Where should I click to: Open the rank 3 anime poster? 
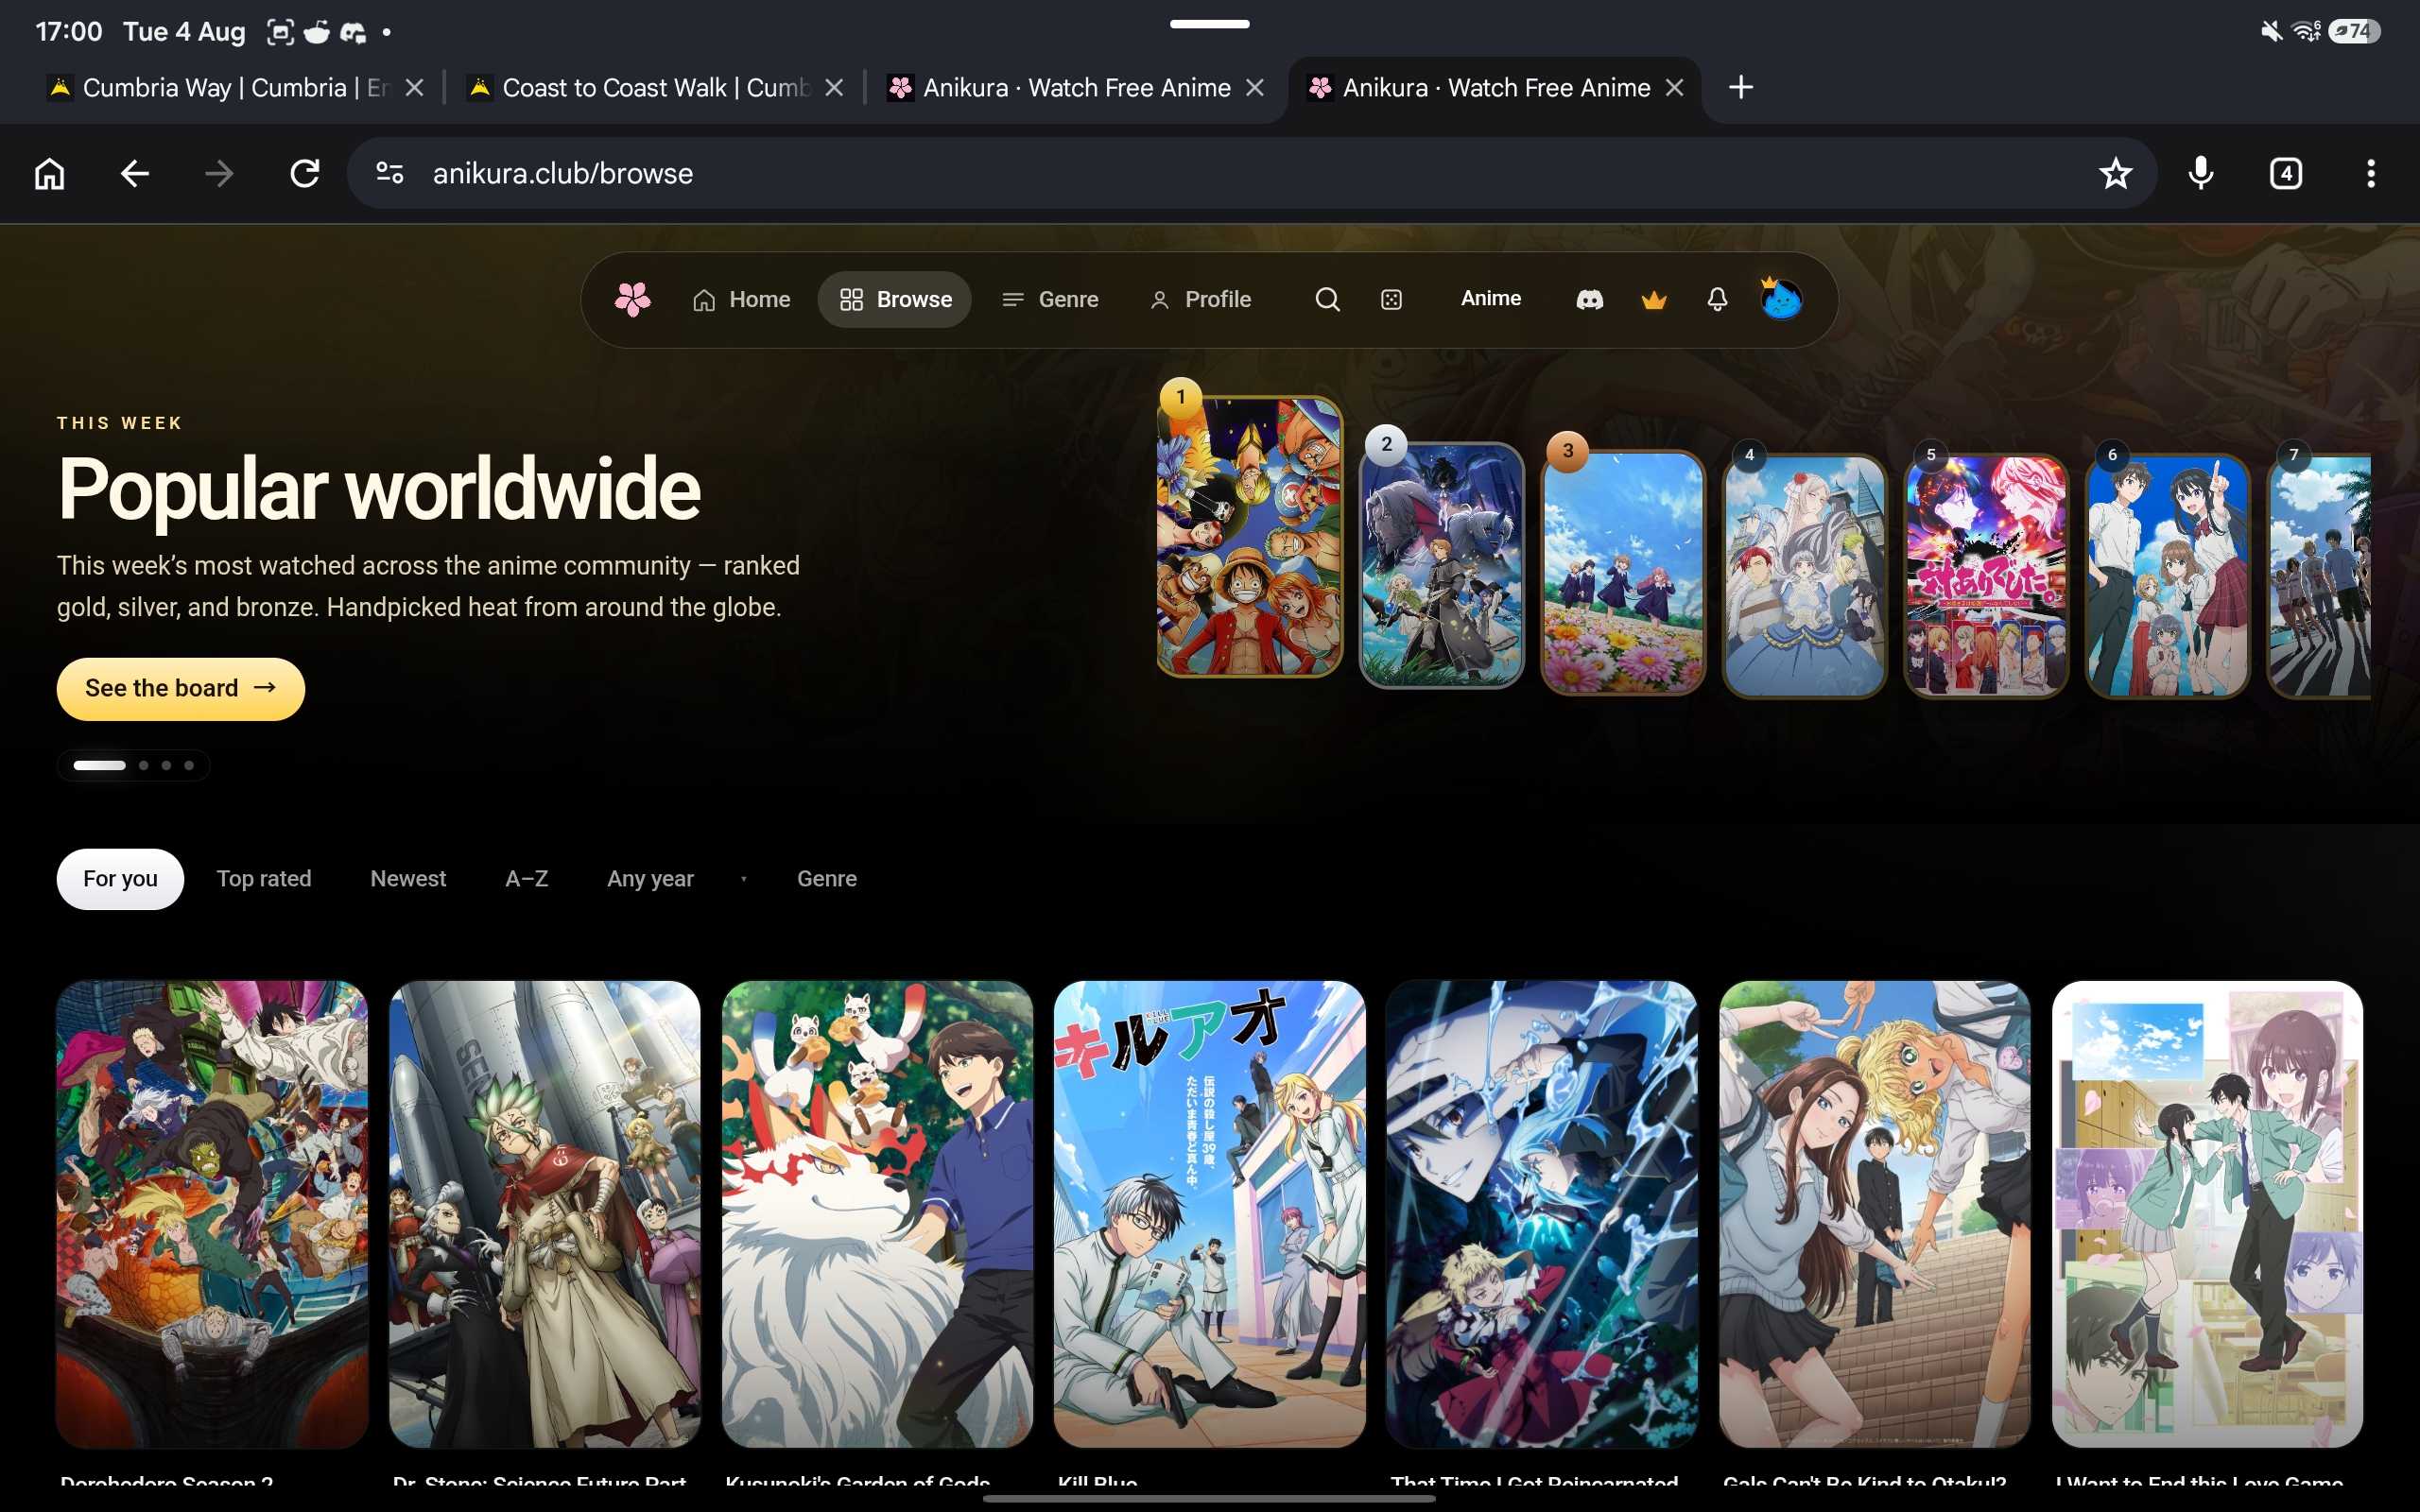click(x=1622, y=572)
